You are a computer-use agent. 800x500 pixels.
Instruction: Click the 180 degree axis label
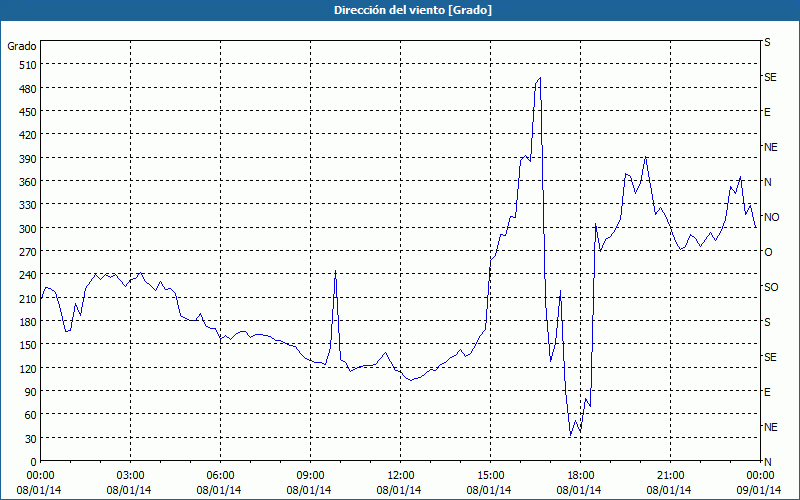pos(27,321)
